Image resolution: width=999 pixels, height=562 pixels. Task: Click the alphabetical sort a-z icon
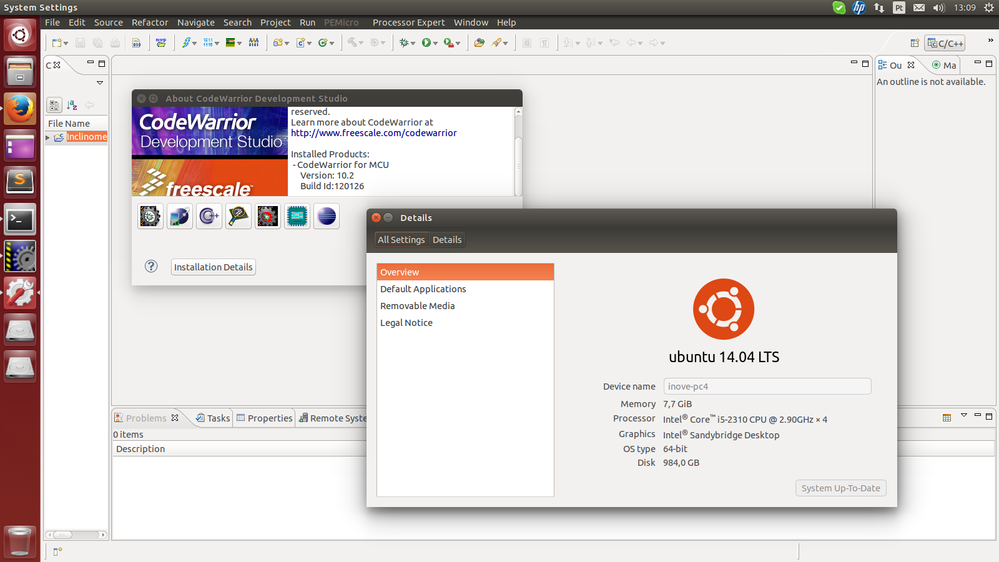point(72,105)
